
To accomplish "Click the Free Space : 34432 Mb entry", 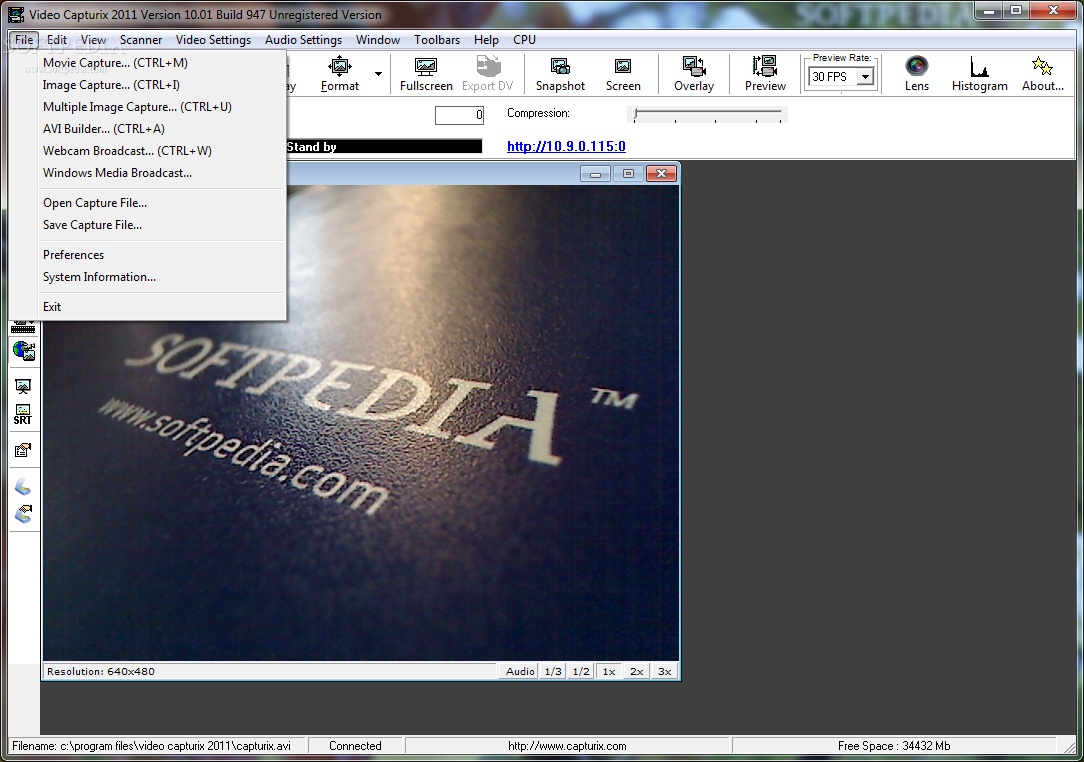I will [x=894, y=746].
